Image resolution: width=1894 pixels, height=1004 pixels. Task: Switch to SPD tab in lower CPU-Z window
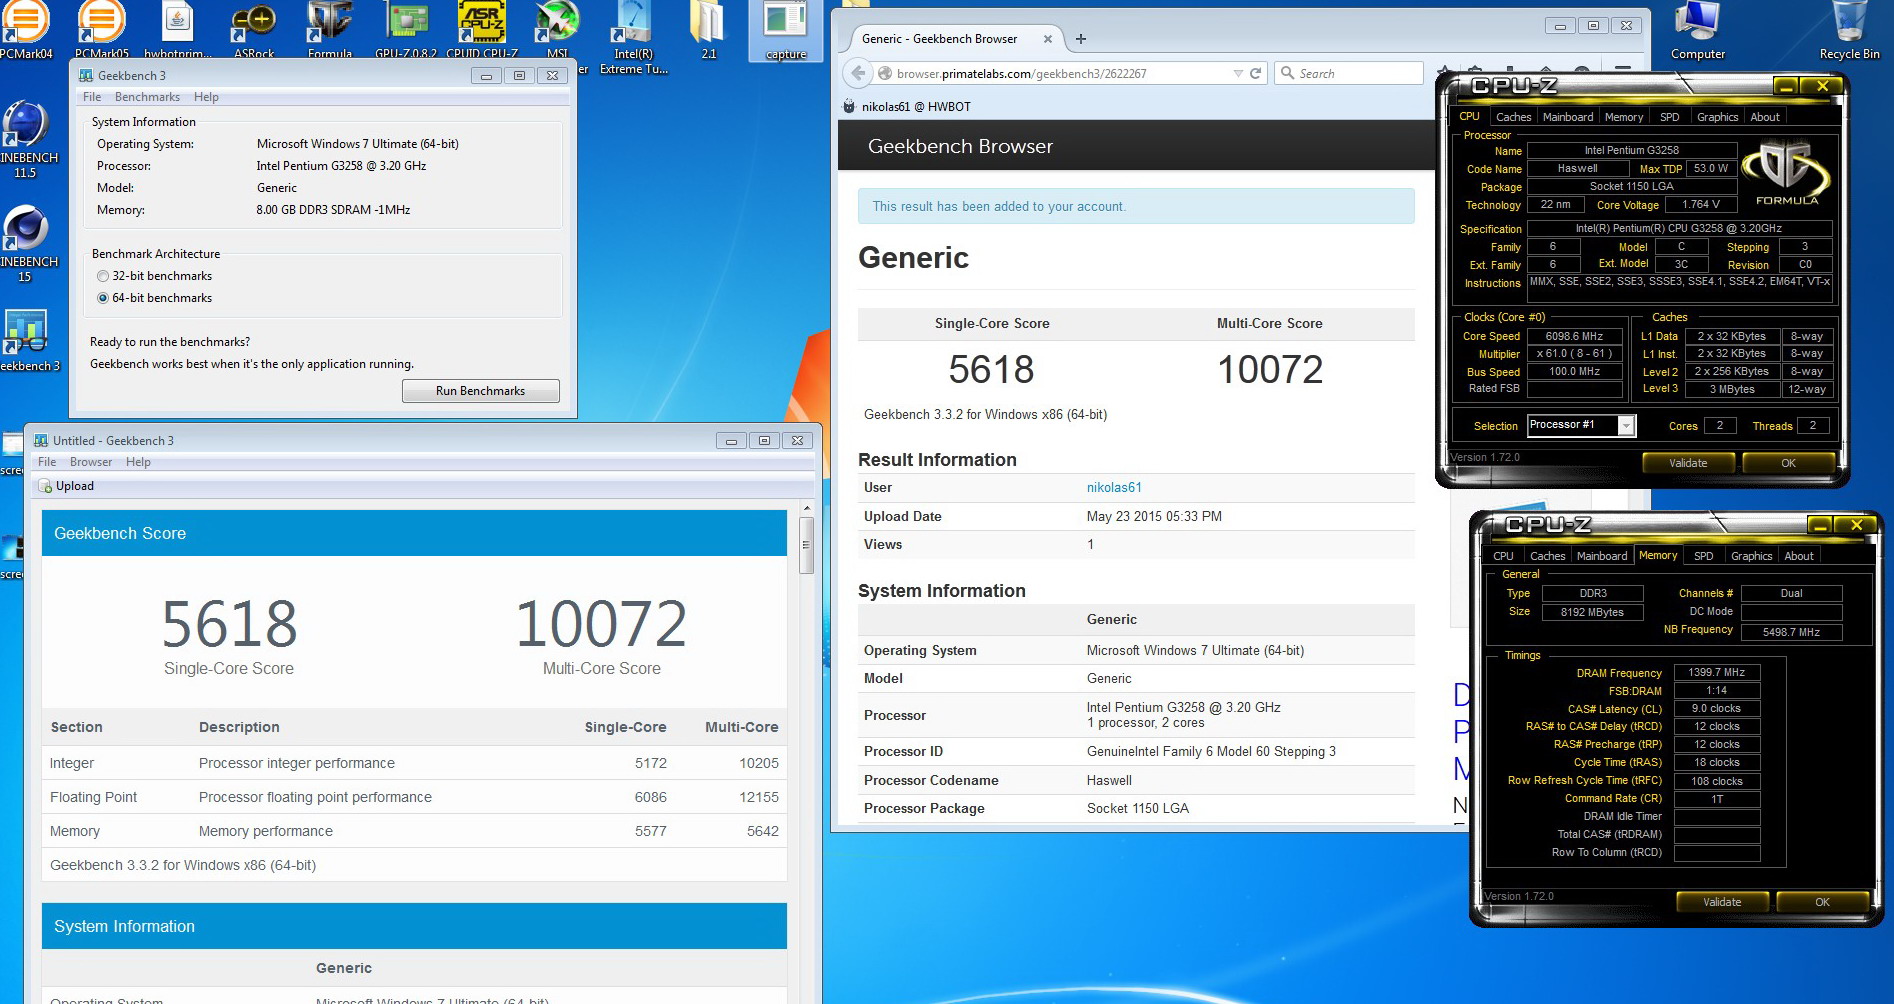click(1704, 556)
